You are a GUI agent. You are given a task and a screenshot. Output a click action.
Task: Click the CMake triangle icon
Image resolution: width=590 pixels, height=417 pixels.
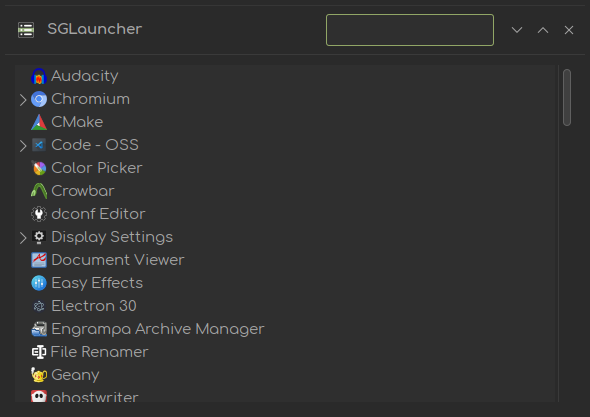pyautogui.click(x=39, y=122)
